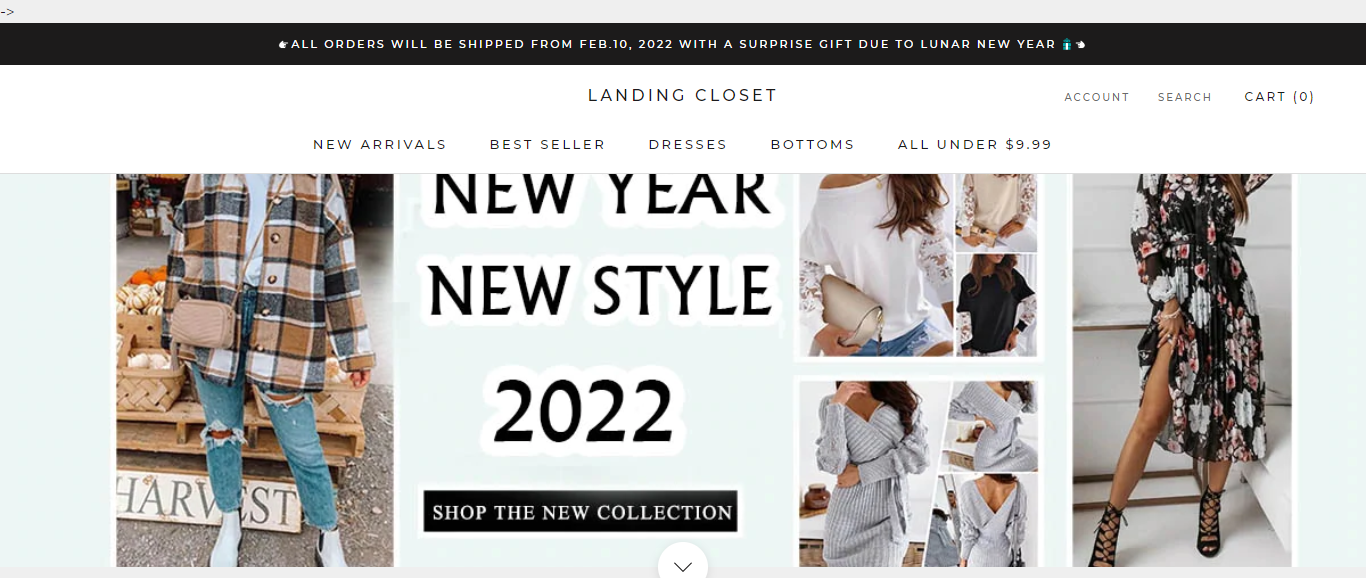1366x578 pixels.
Task: Click the gift emoji in announcement bar
Action: pyautogui.click(x=1066, y=44)
